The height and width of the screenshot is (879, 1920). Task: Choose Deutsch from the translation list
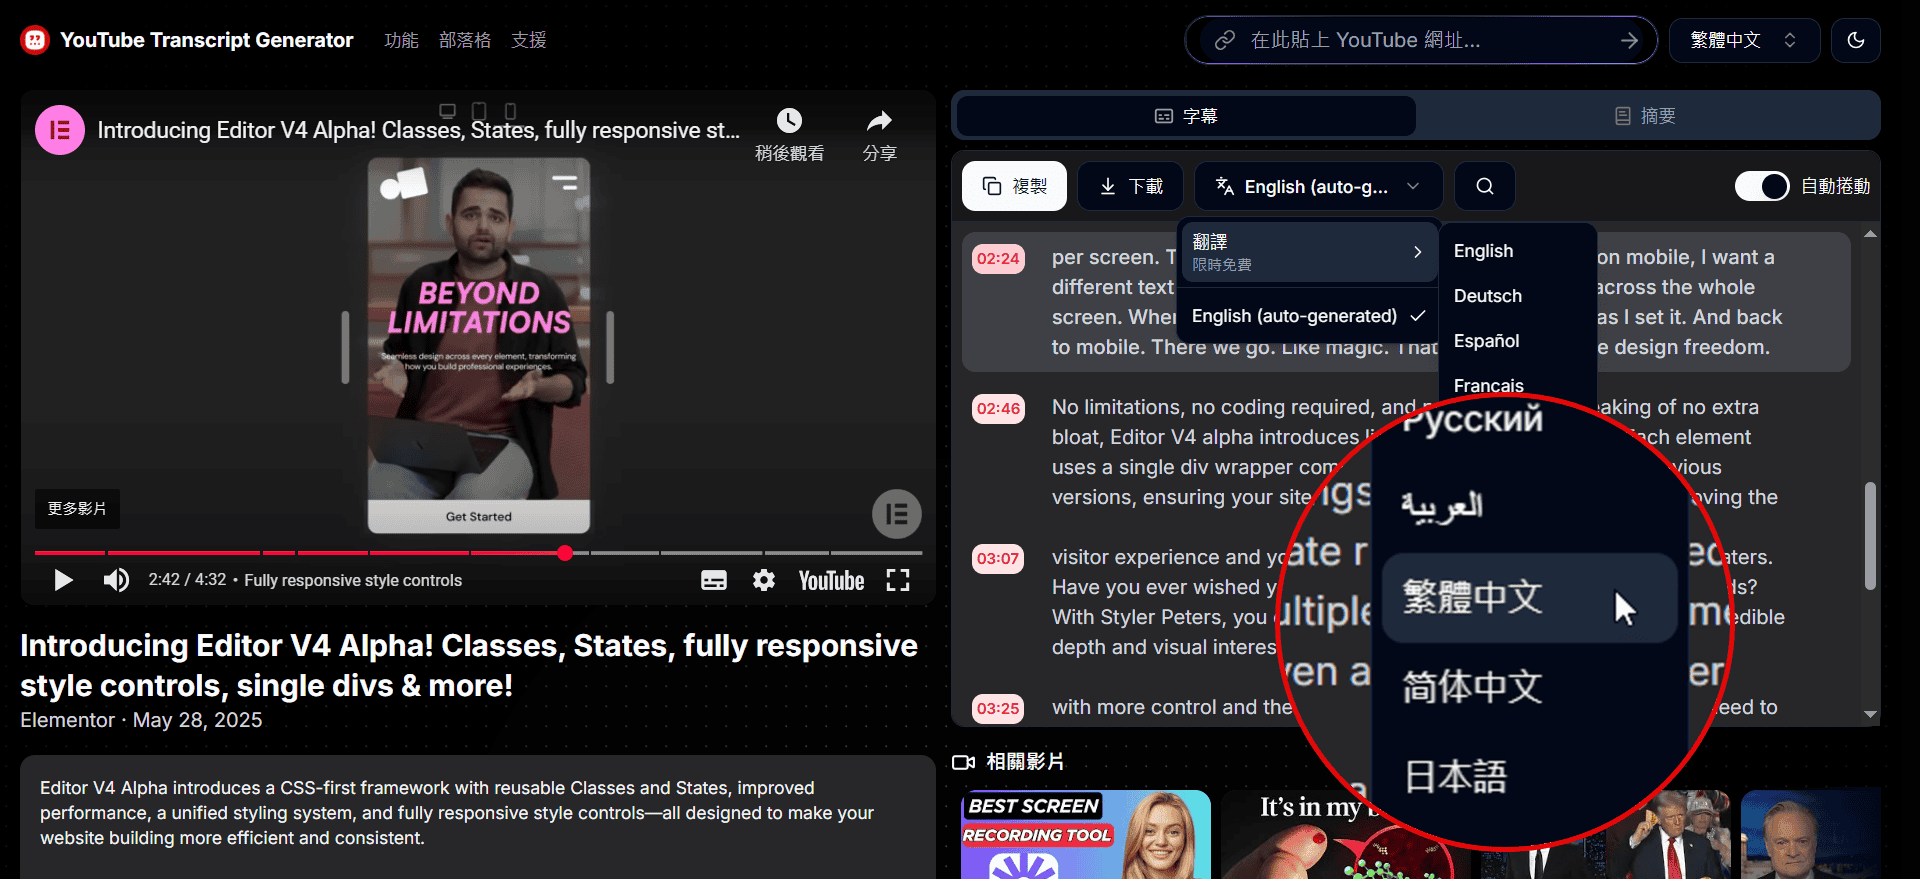1487,296
